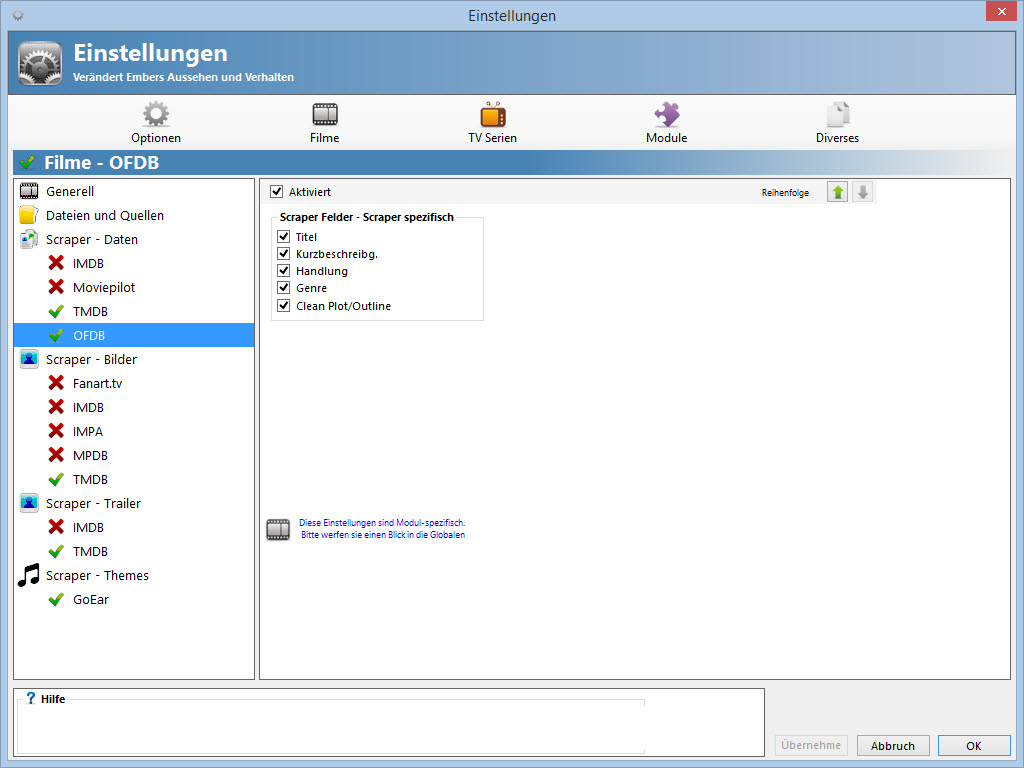Toggle the Genre checkbox
The image size is (1024, 768).
[x=283, y=287]
